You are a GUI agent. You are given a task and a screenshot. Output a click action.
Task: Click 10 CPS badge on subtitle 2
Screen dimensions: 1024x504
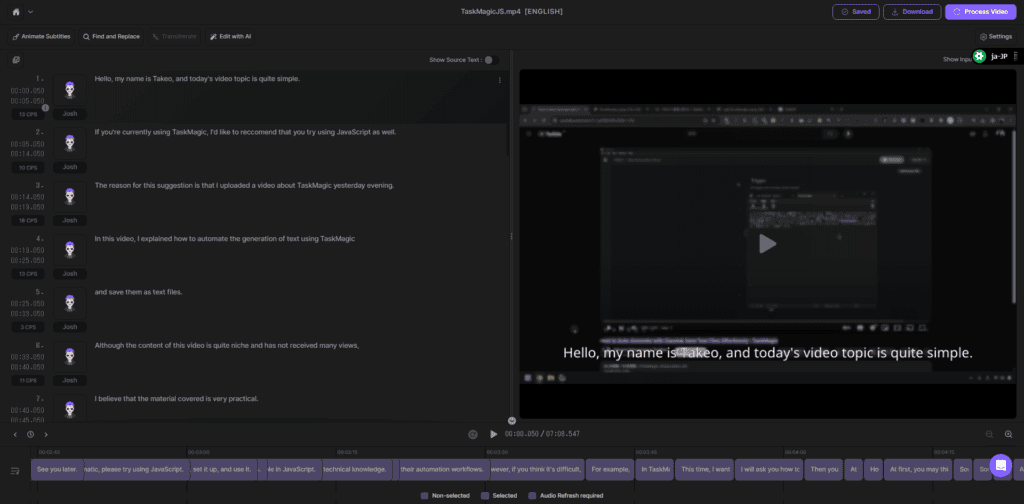click(28, 168)
